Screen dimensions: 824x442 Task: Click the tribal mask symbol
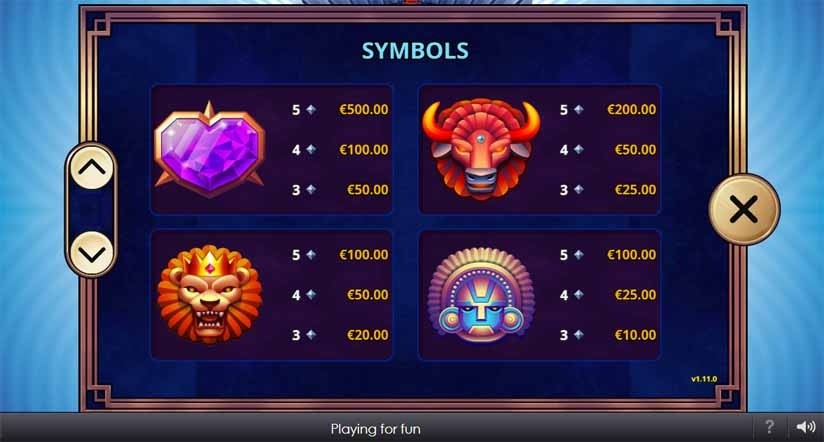coord(481,294)
